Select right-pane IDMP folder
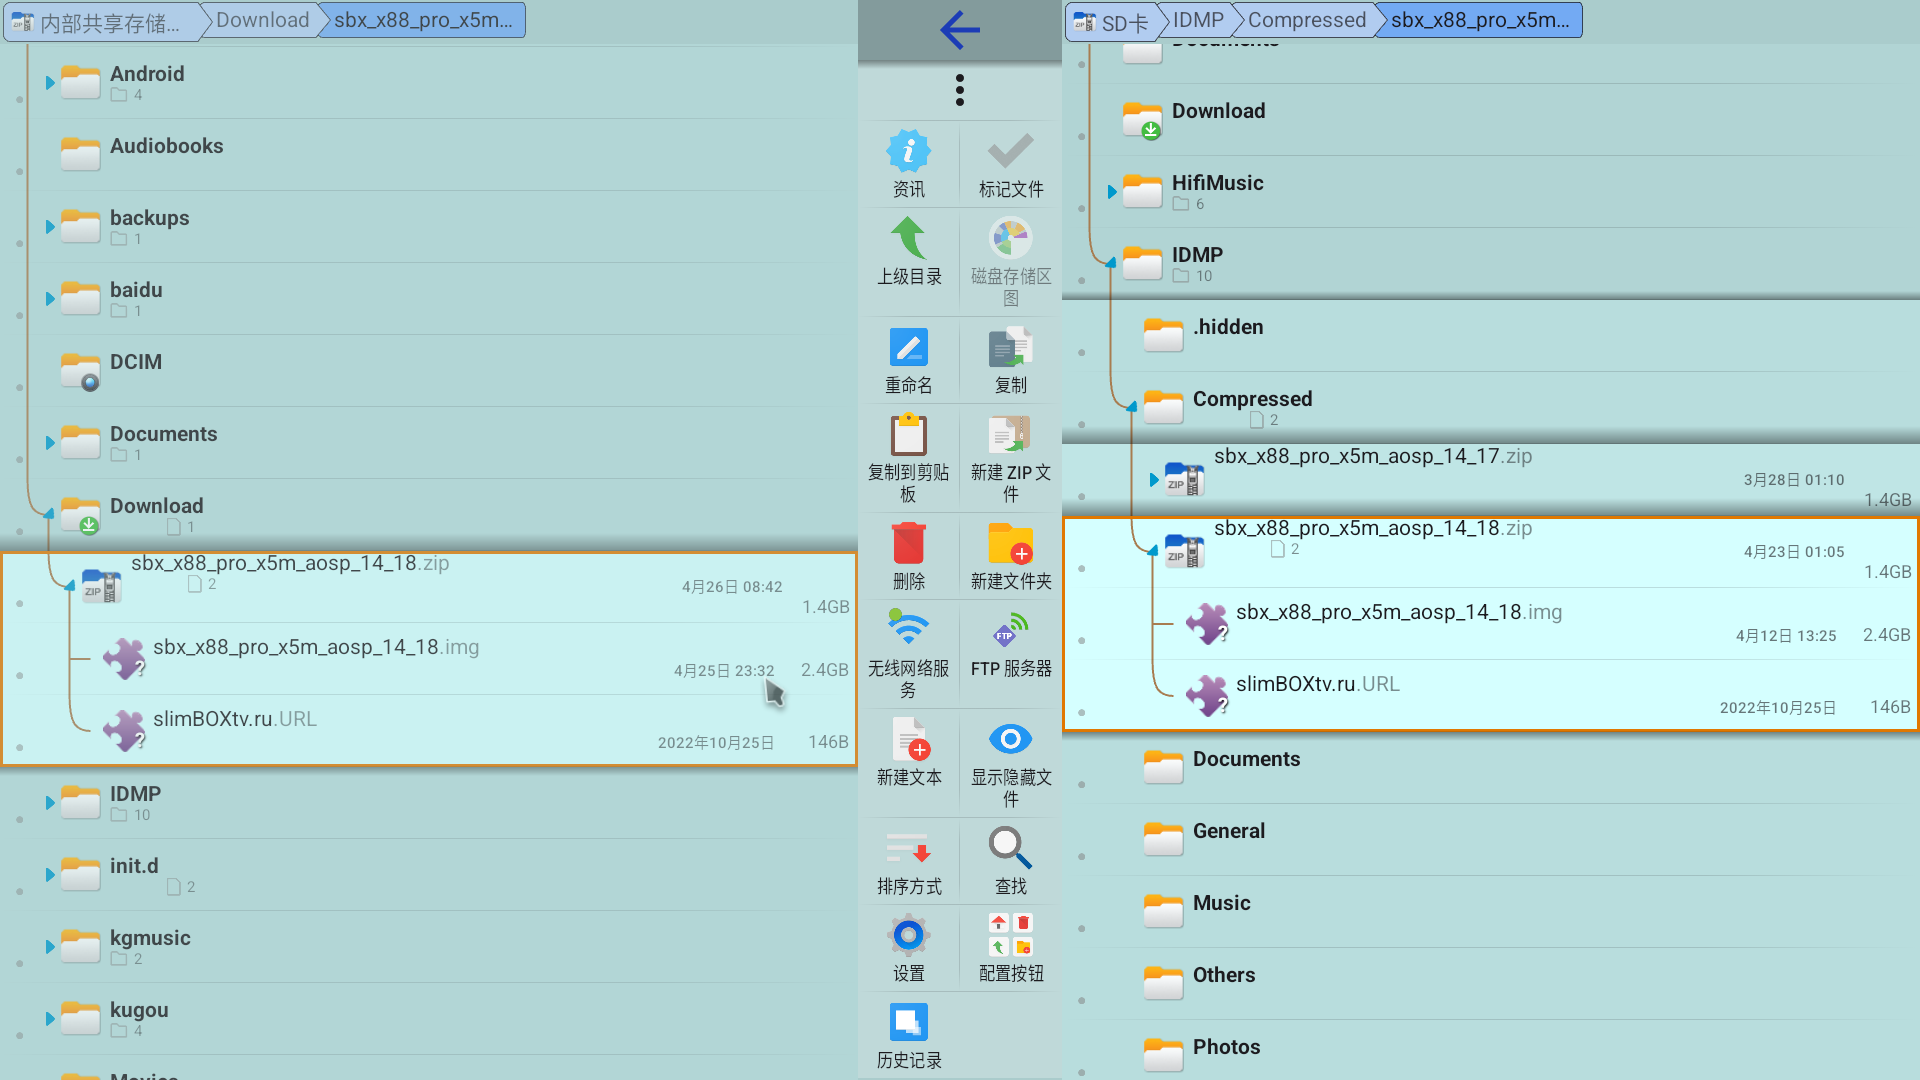1920x1080 pixels. tap(1491, 264)
